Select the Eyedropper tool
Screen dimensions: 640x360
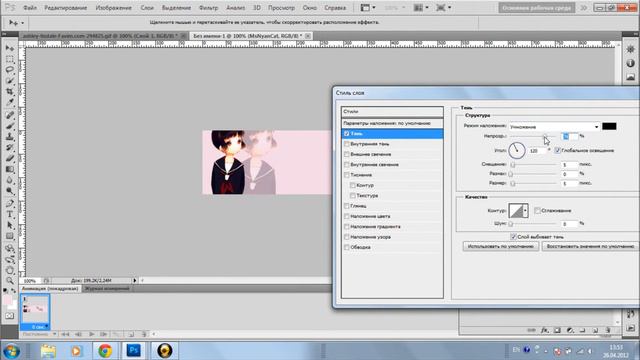[10, 102]
